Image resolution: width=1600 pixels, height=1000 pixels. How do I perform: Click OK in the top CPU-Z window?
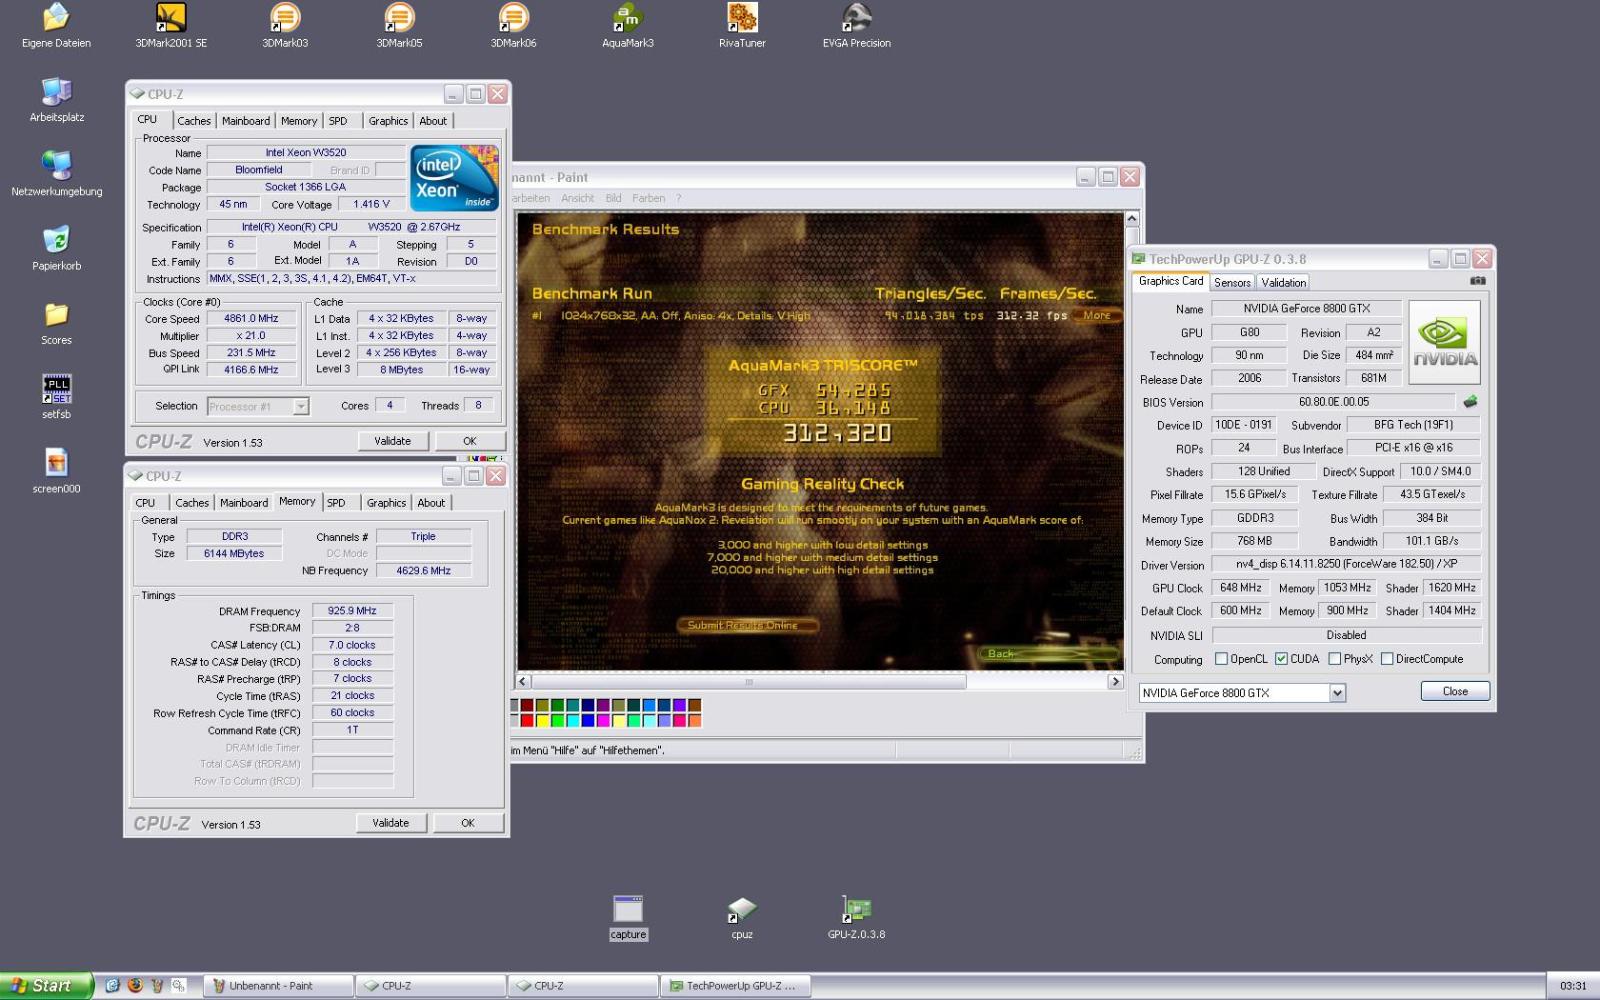click(x=470, y=441)
